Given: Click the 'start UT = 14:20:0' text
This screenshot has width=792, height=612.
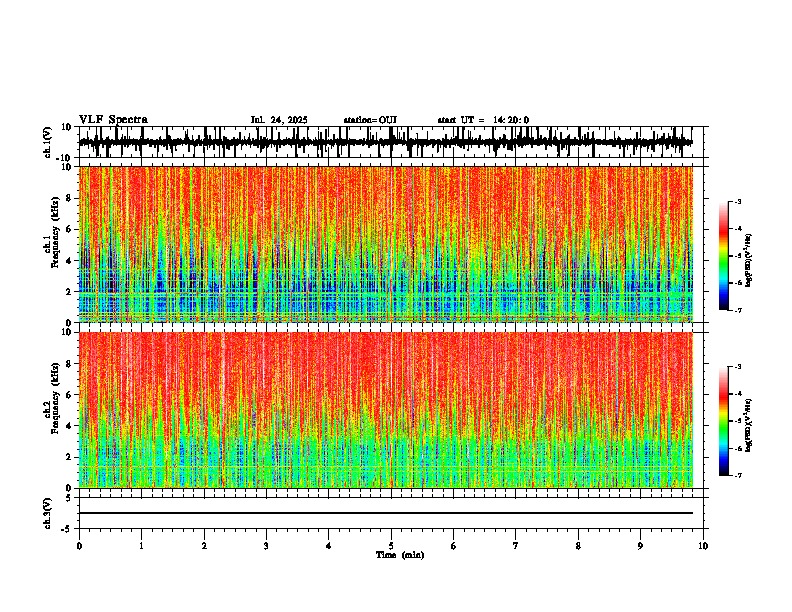Looking at the screenshot, I should tap(483, 120).
